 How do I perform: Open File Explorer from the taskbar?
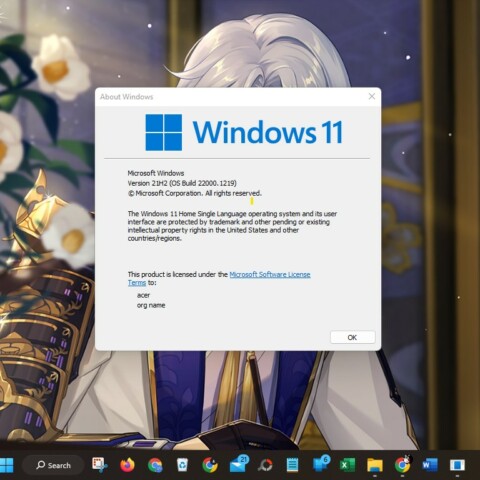pyautogui.click(x=375, y=465)
